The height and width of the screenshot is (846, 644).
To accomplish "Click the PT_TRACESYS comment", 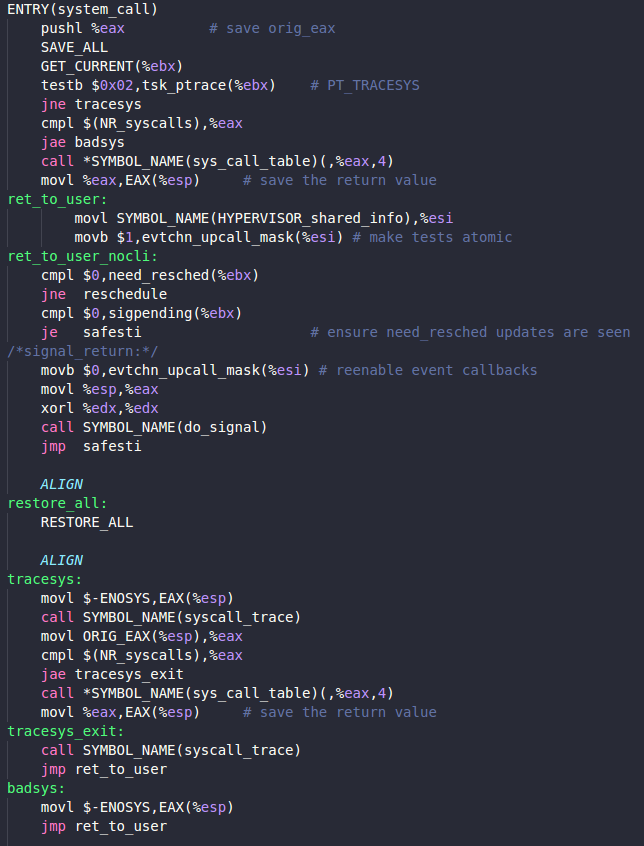I will (365, 85).
